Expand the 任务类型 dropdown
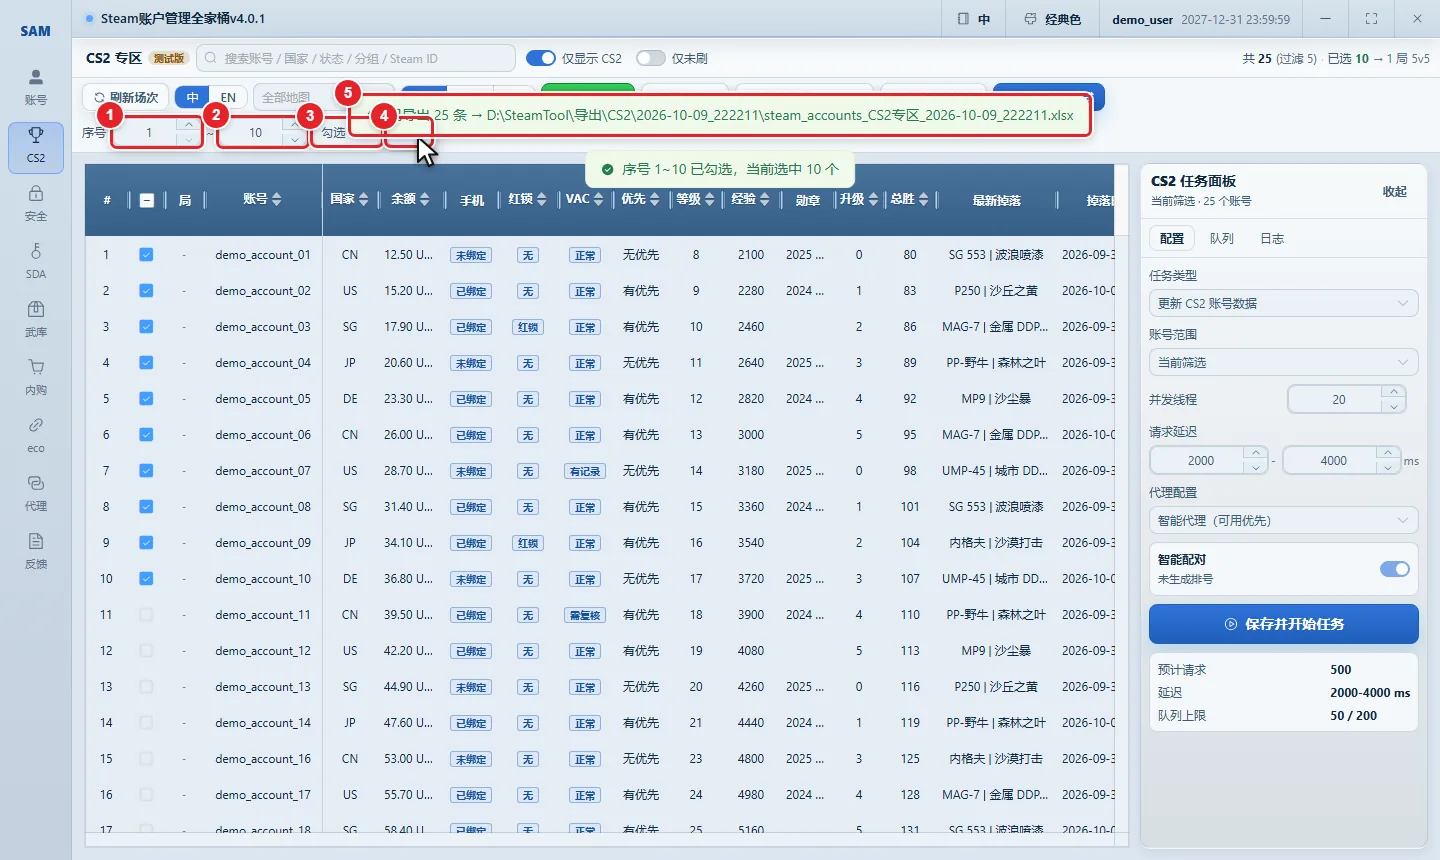This screenshot has height=860, width=1440. pos(1283,303)
